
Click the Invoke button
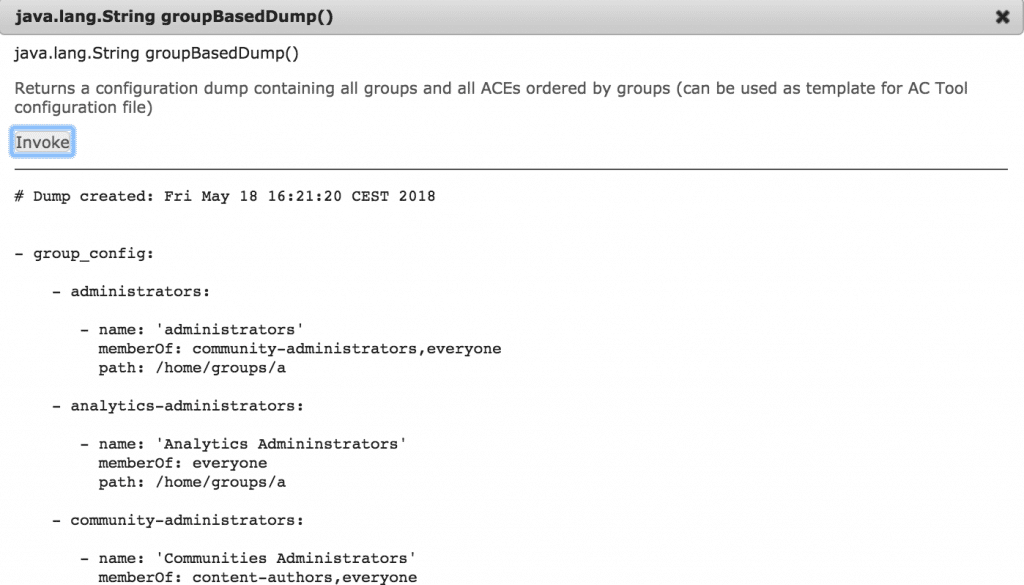click(x=42, y=142)
